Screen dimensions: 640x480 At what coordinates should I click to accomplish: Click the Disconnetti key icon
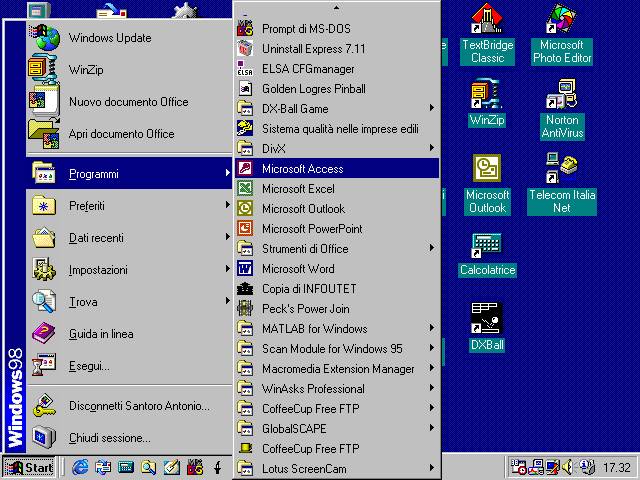click(44, 405)
